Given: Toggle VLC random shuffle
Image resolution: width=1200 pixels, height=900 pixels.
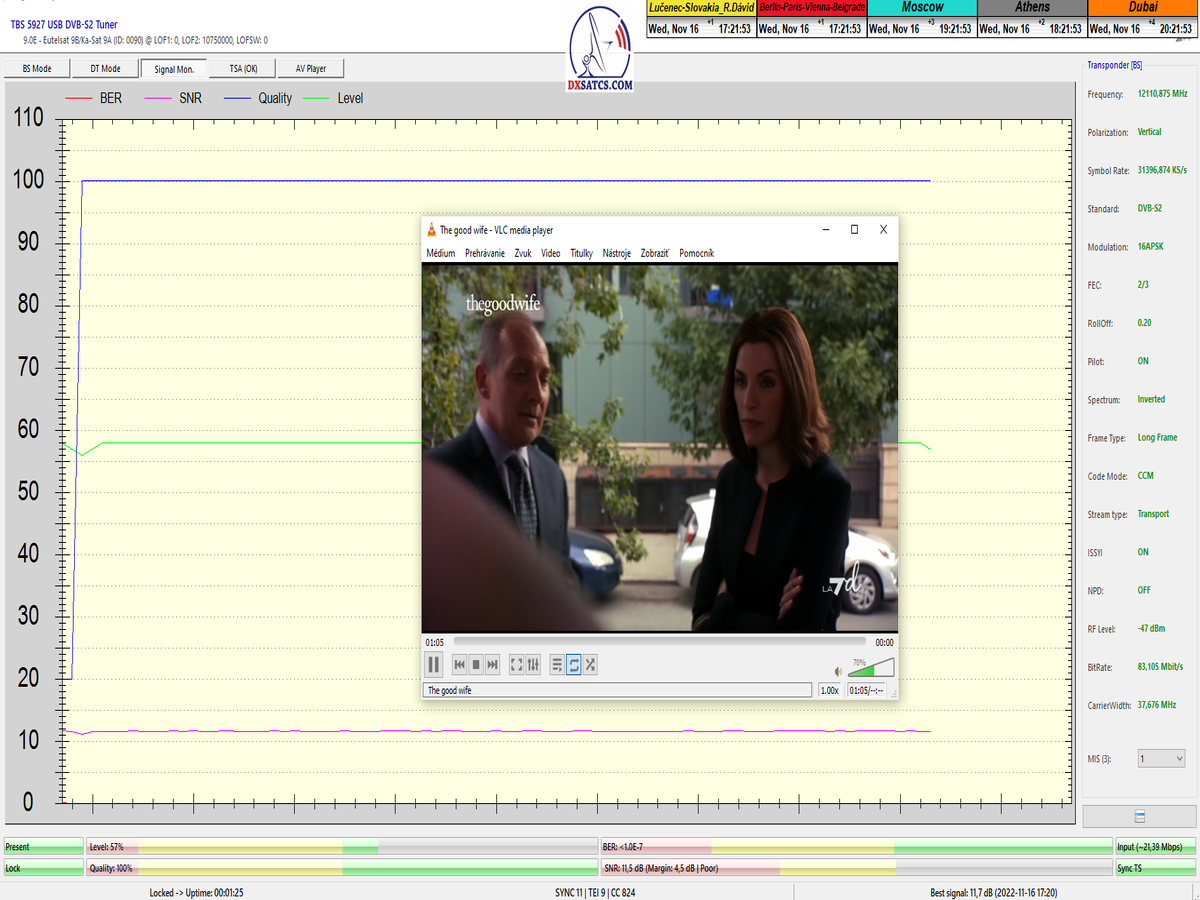Looking at the screenshot, I should click(x=591, y=664).
